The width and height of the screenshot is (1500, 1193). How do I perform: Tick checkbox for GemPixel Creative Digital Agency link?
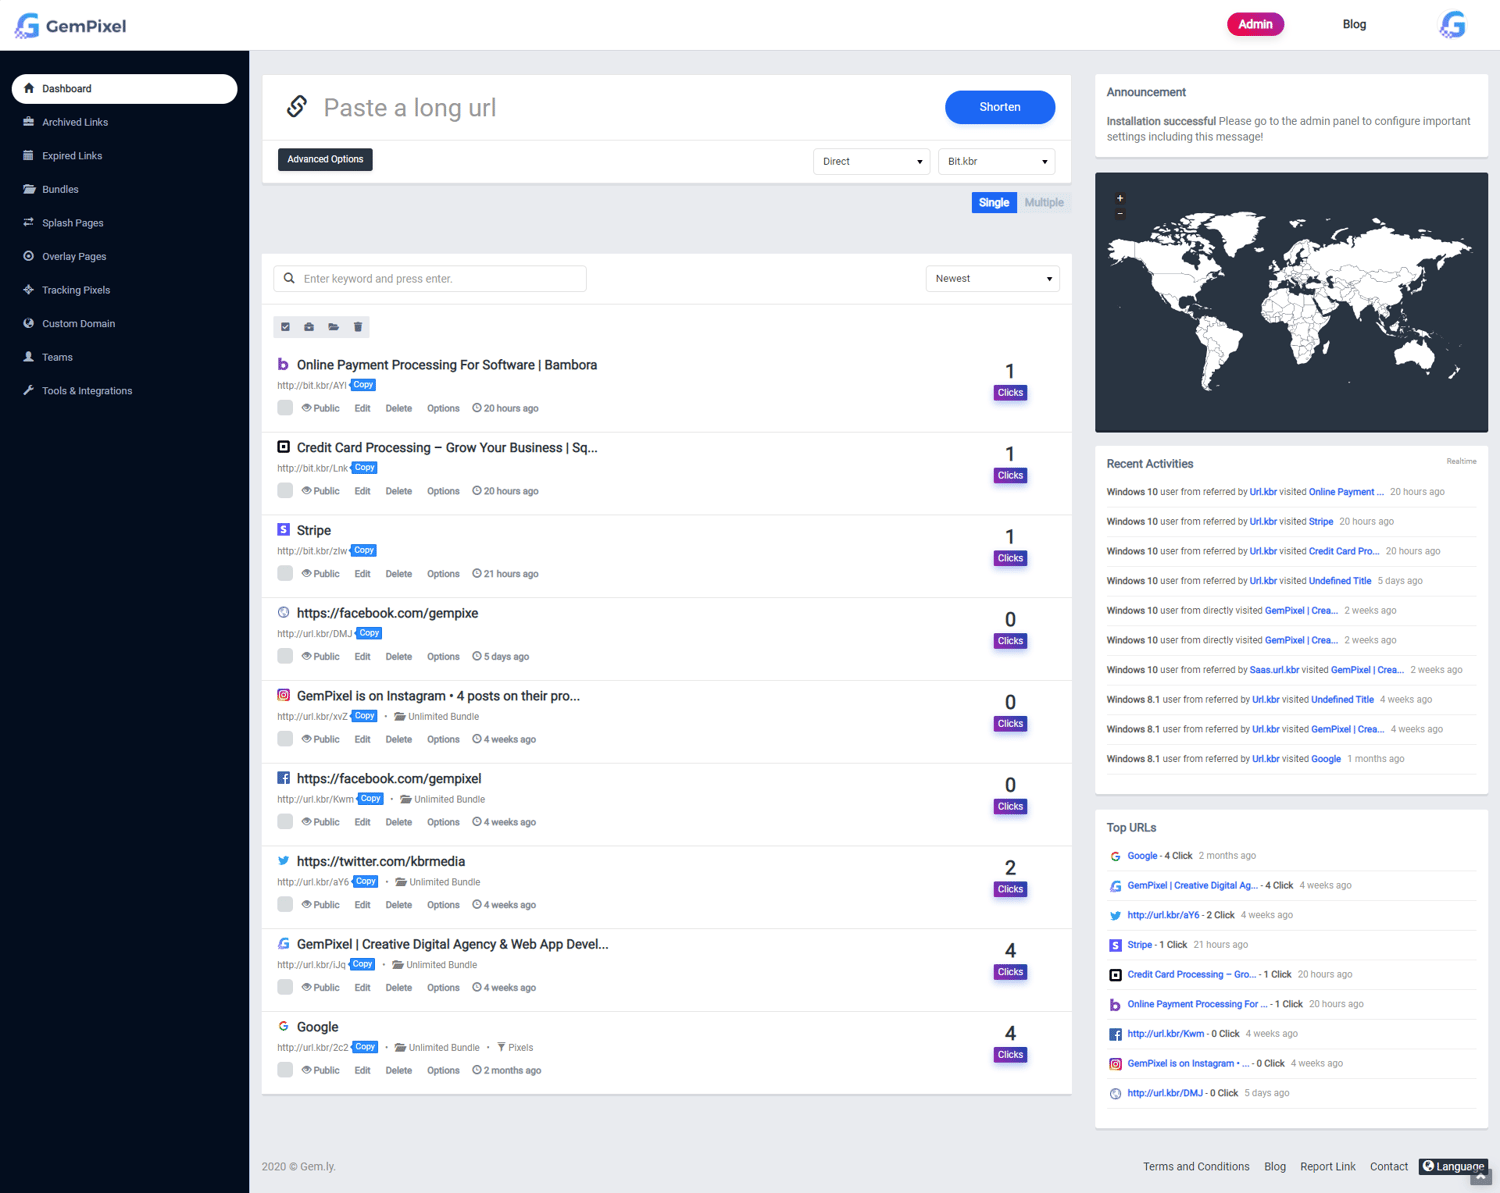(x=285, y=987)
